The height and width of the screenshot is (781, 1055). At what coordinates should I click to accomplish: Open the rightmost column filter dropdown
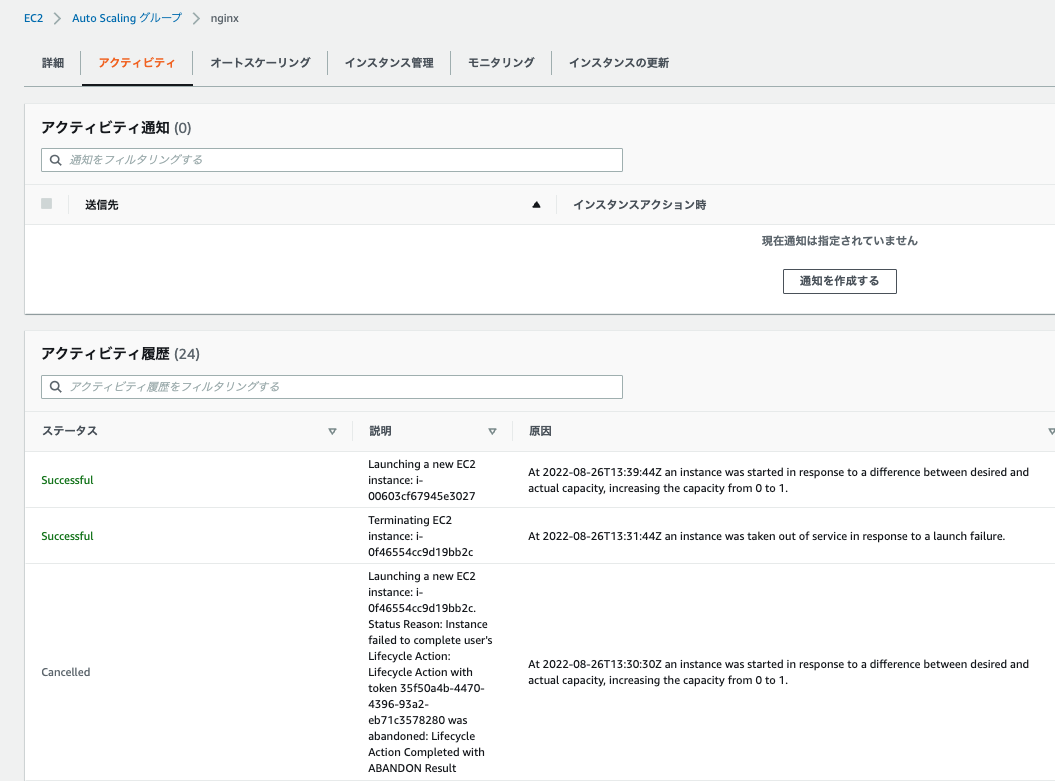point(1049,431)
